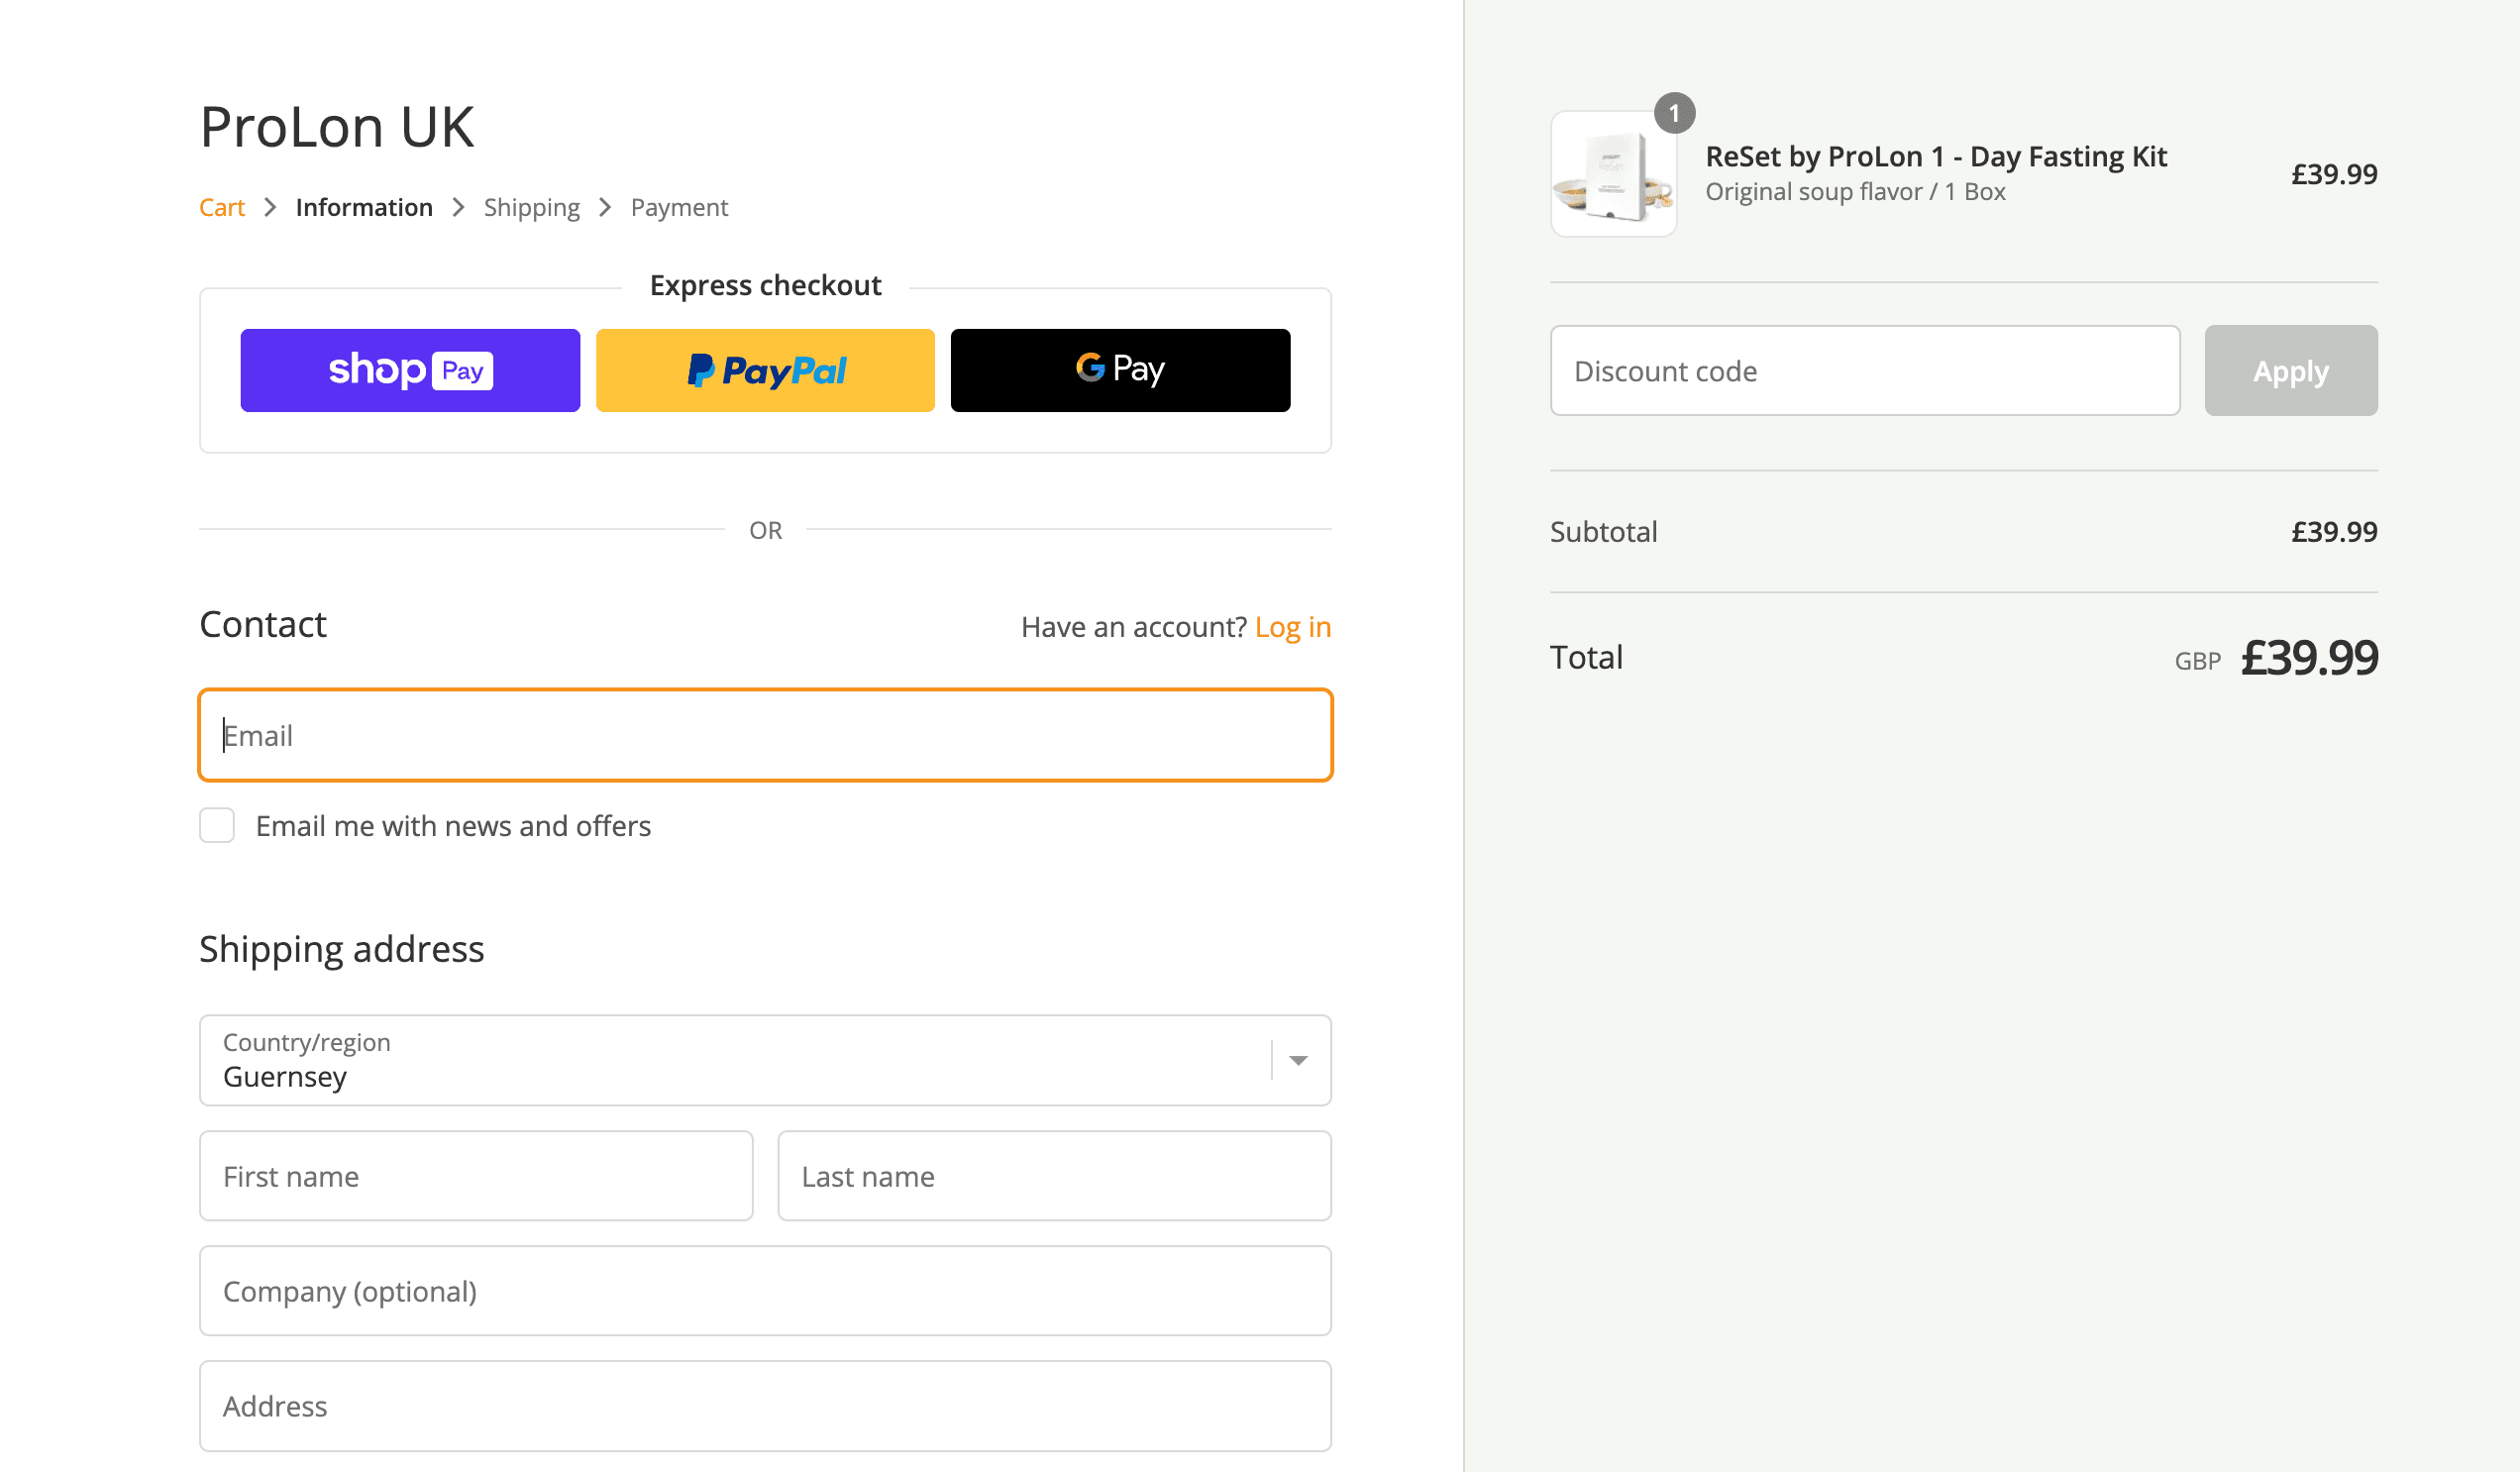Pay with the Shop Pay button
Image resolution: width=2520 pixels, height=1472 pixels.
pyautogui.click(x=410, y=370)
